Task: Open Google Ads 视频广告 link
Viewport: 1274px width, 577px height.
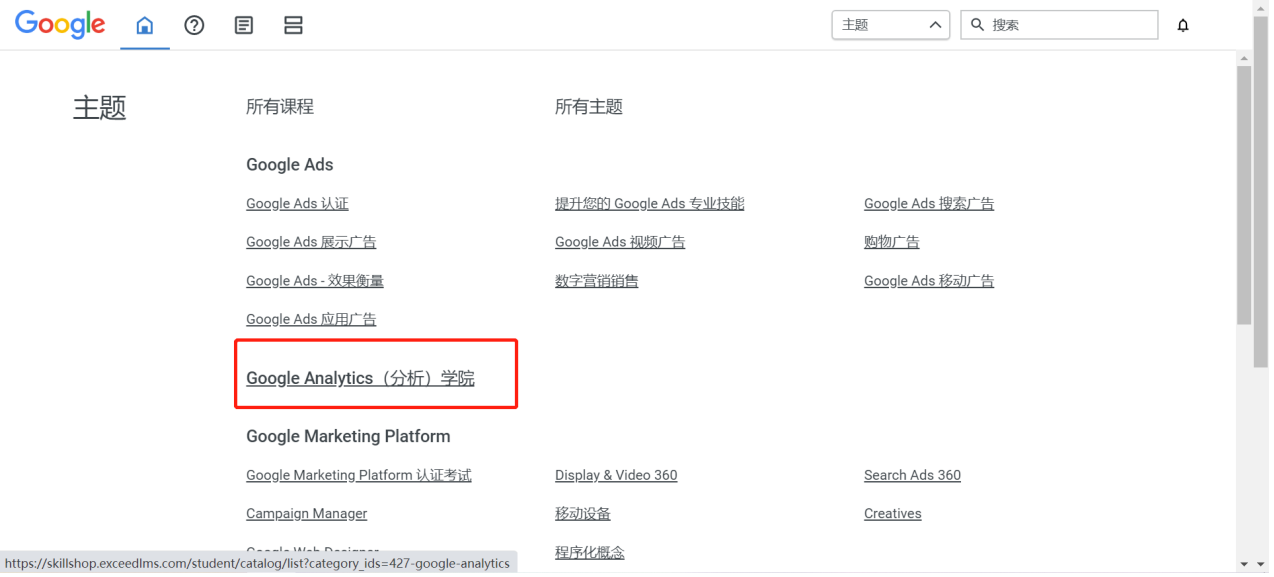Action: 620,242
